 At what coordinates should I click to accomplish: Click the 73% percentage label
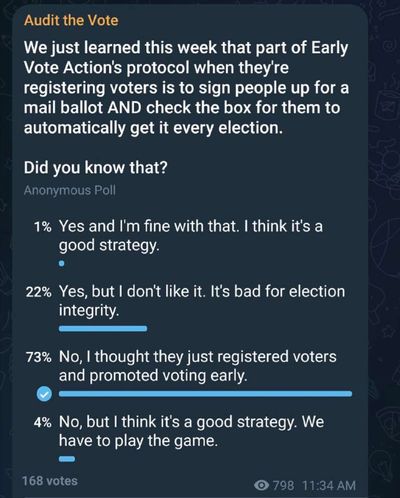click(x=39, y=358)
